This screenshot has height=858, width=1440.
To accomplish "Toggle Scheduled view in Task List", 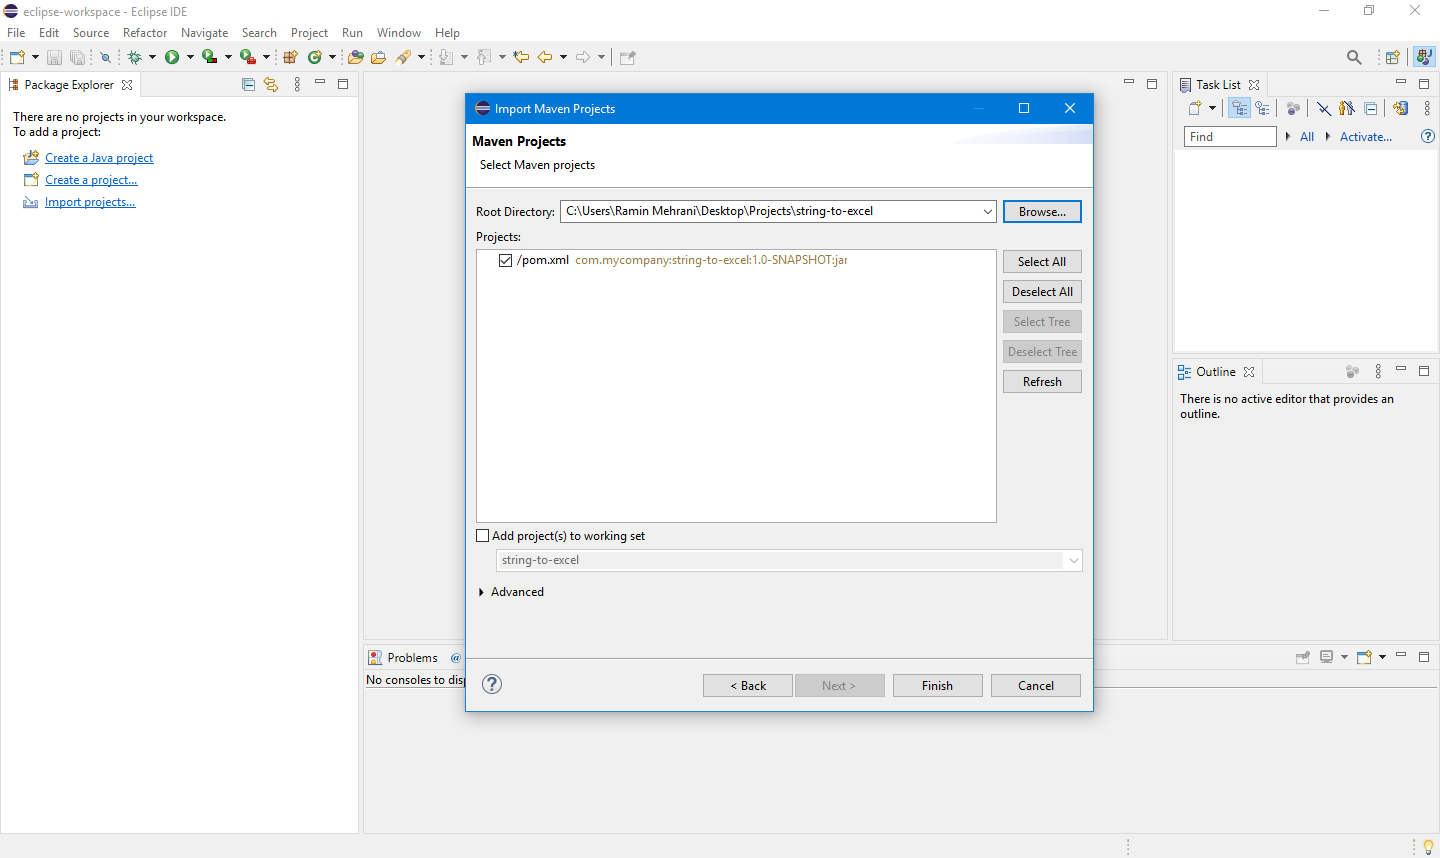I will pyautogui.click(x=1262, y=108).
